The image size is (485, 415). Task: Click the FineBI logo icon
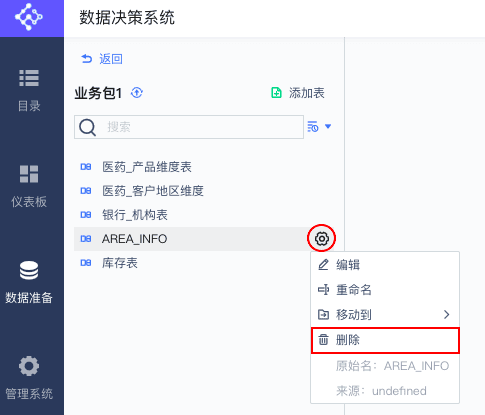29,17
